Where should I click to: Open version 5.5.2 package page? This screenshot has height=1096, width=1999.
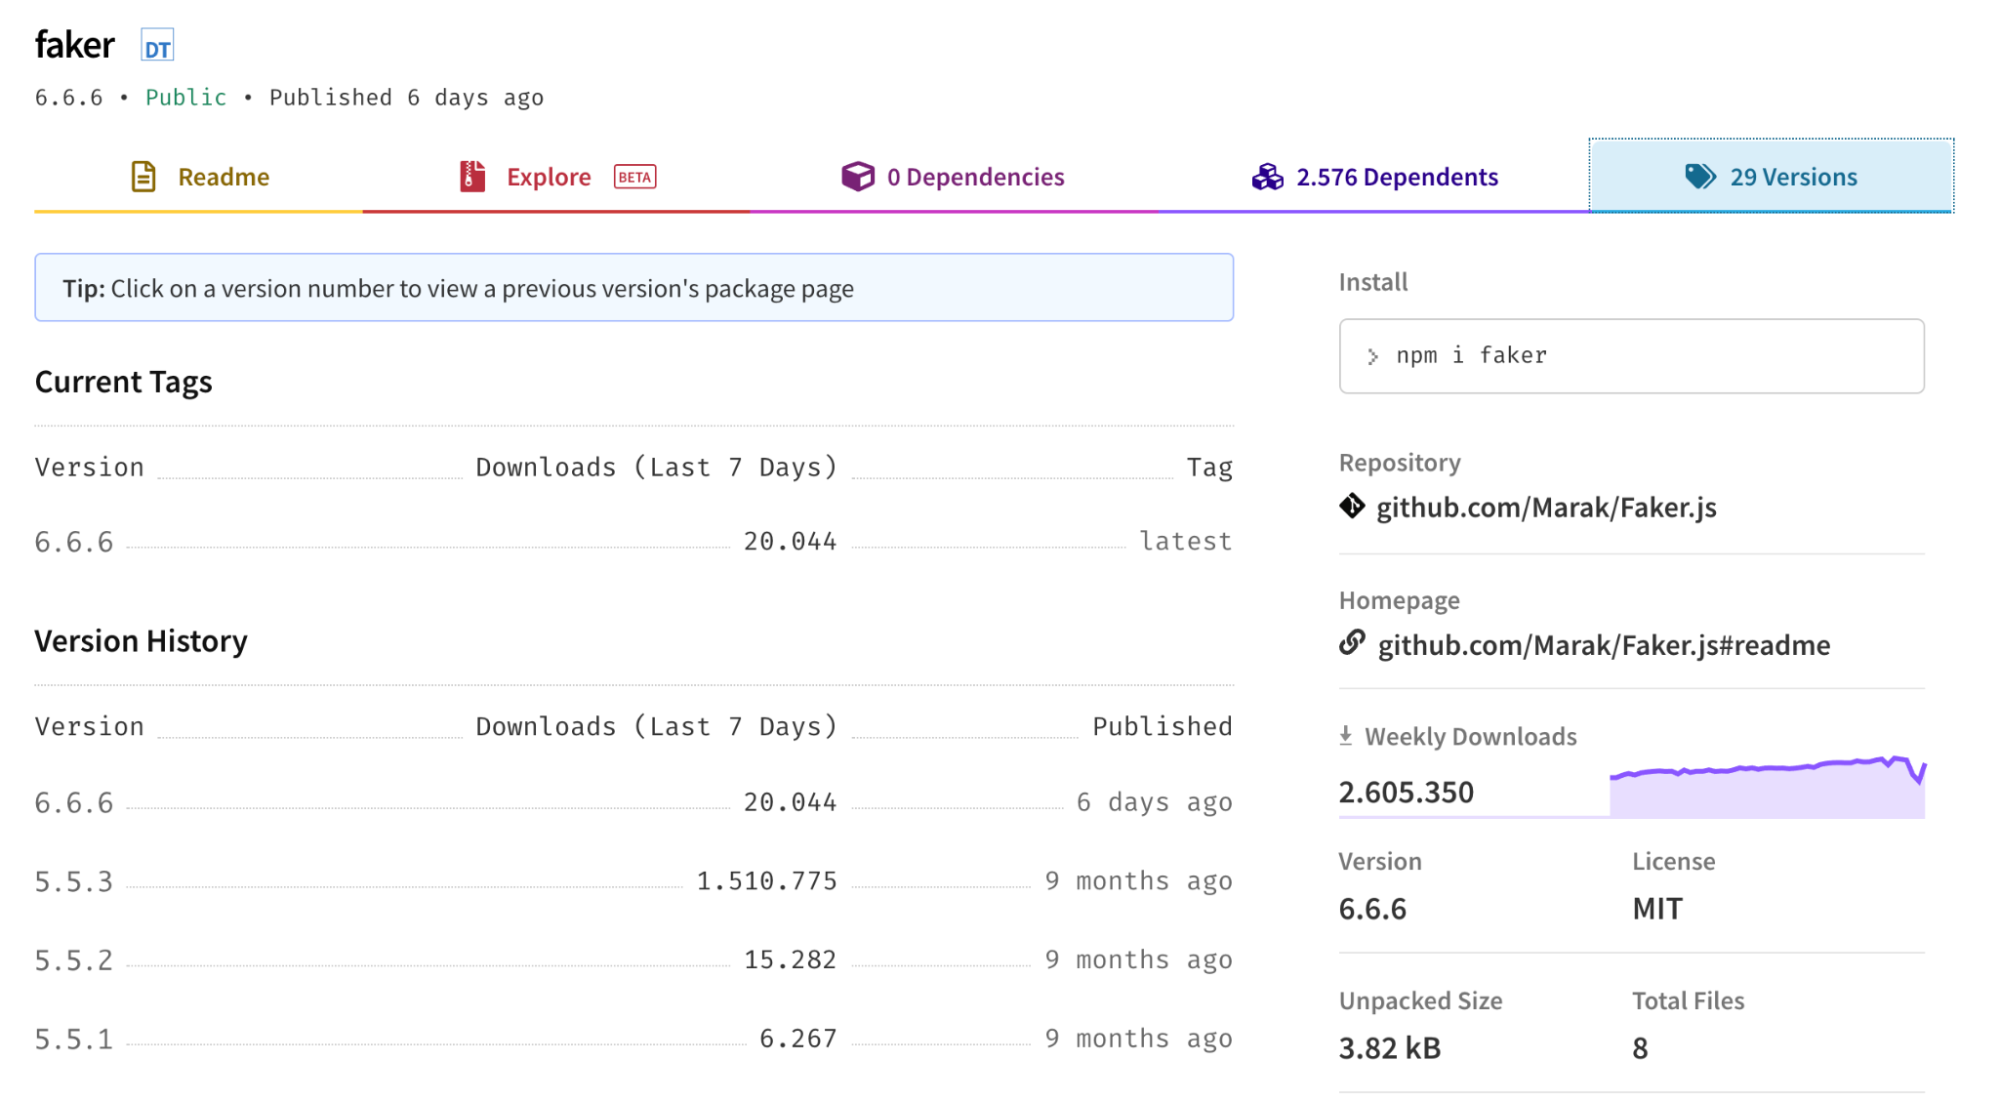point(74,960)
